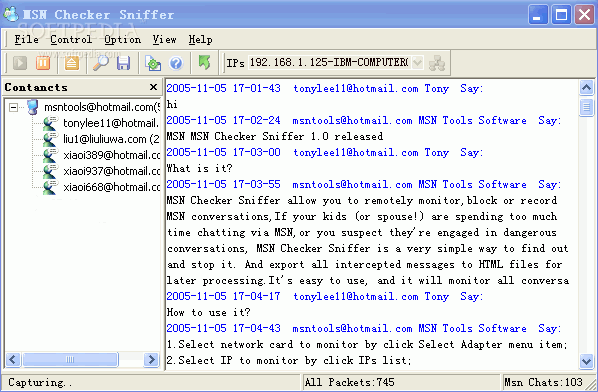
Task: Select the msntools@hotmail.com root account
Action: click(x=102, y=107)
